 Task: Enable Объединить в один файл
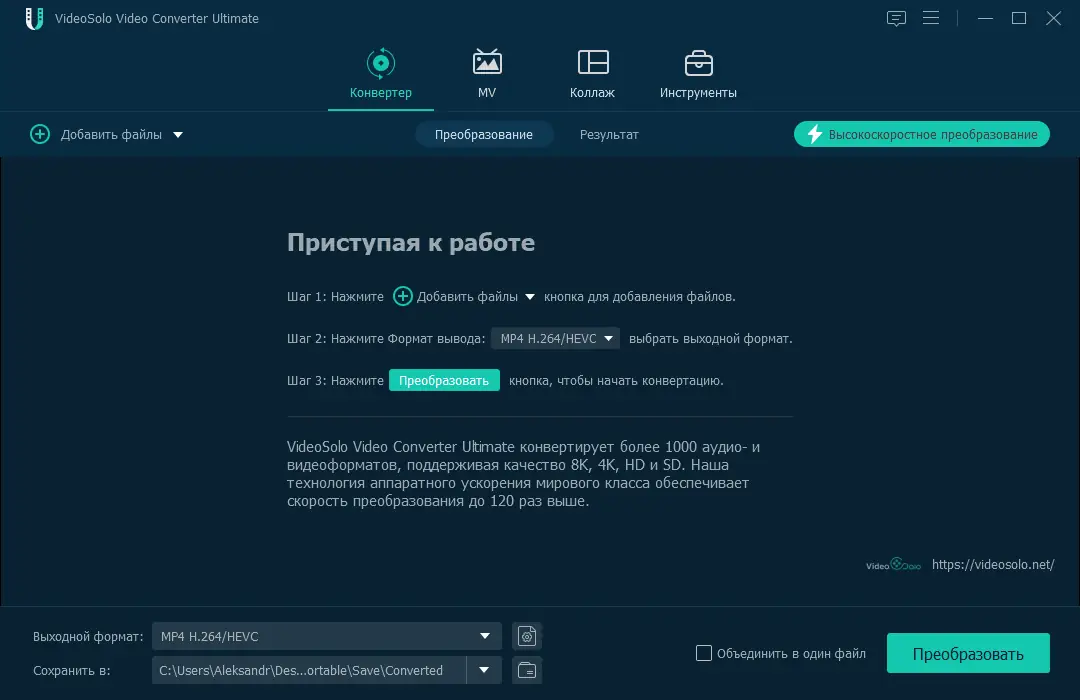[704, 653]
